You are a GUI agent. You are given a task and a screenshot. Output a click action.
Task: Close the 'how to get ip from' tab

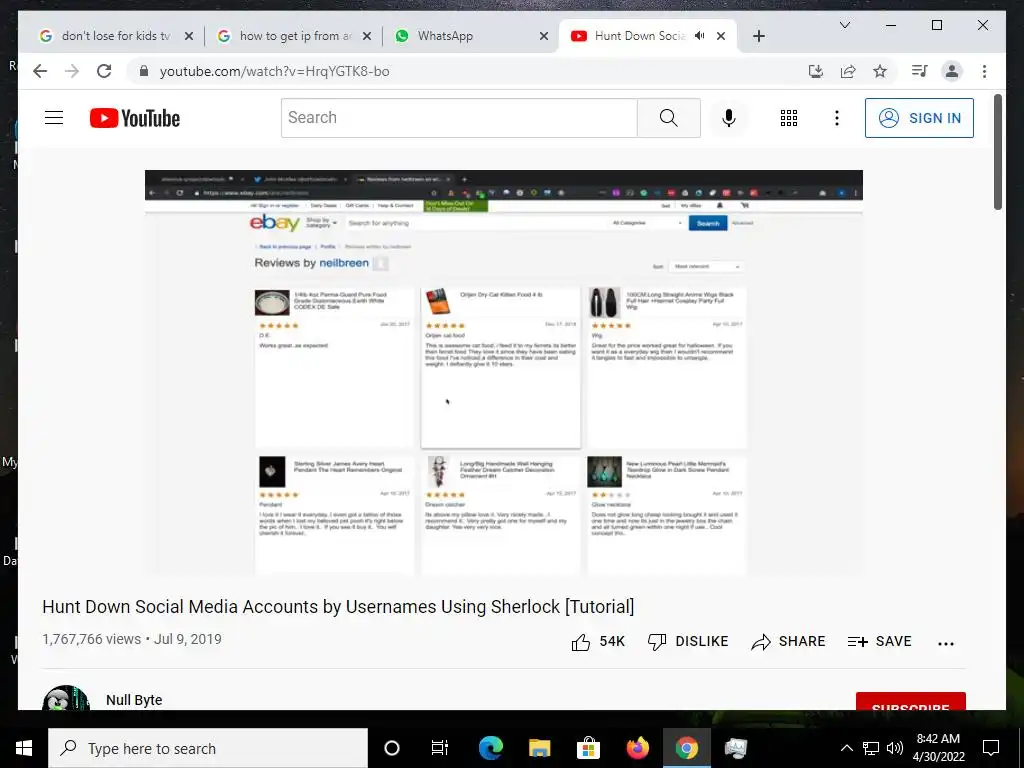(x=367, y=36)
